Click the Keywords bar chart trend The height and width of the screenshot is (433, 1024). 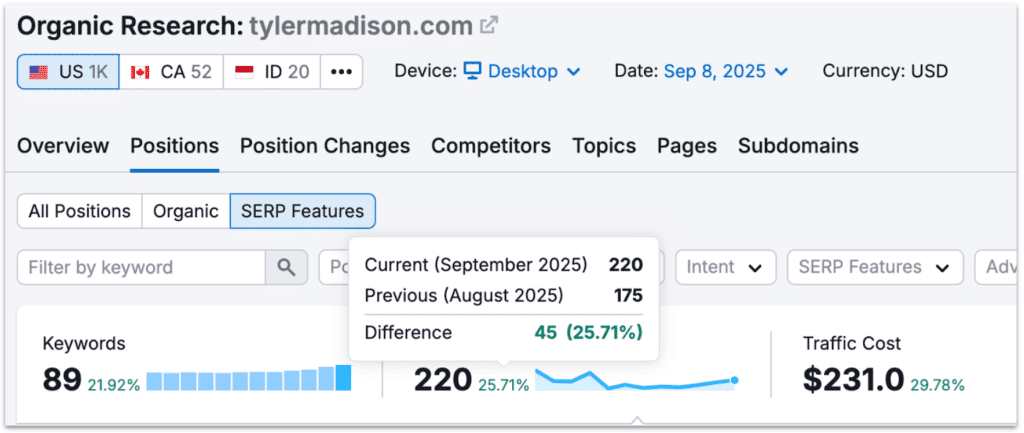pos(248,380)
